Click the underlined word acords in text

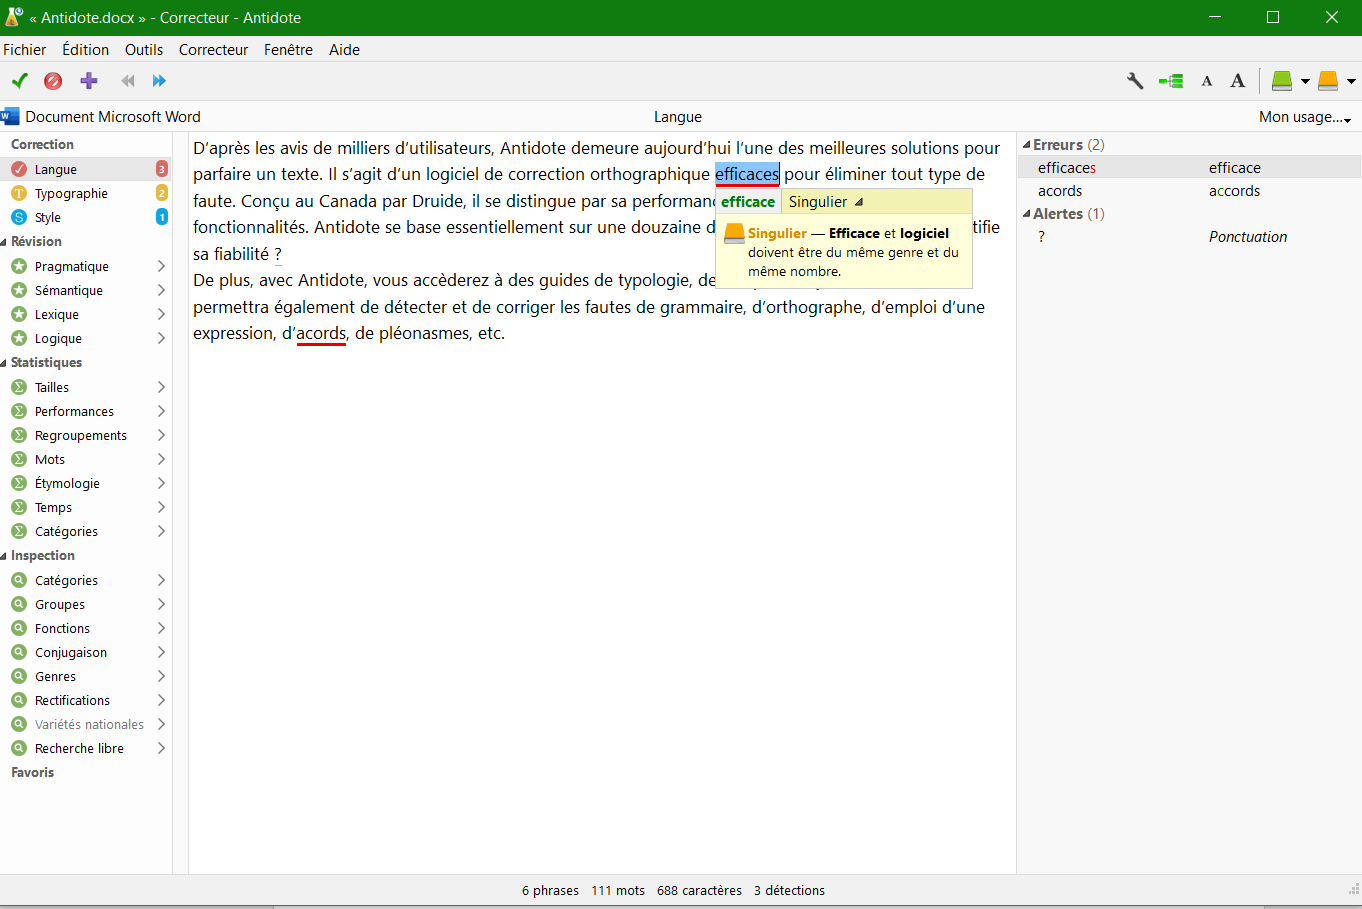(x=321, y=334)
